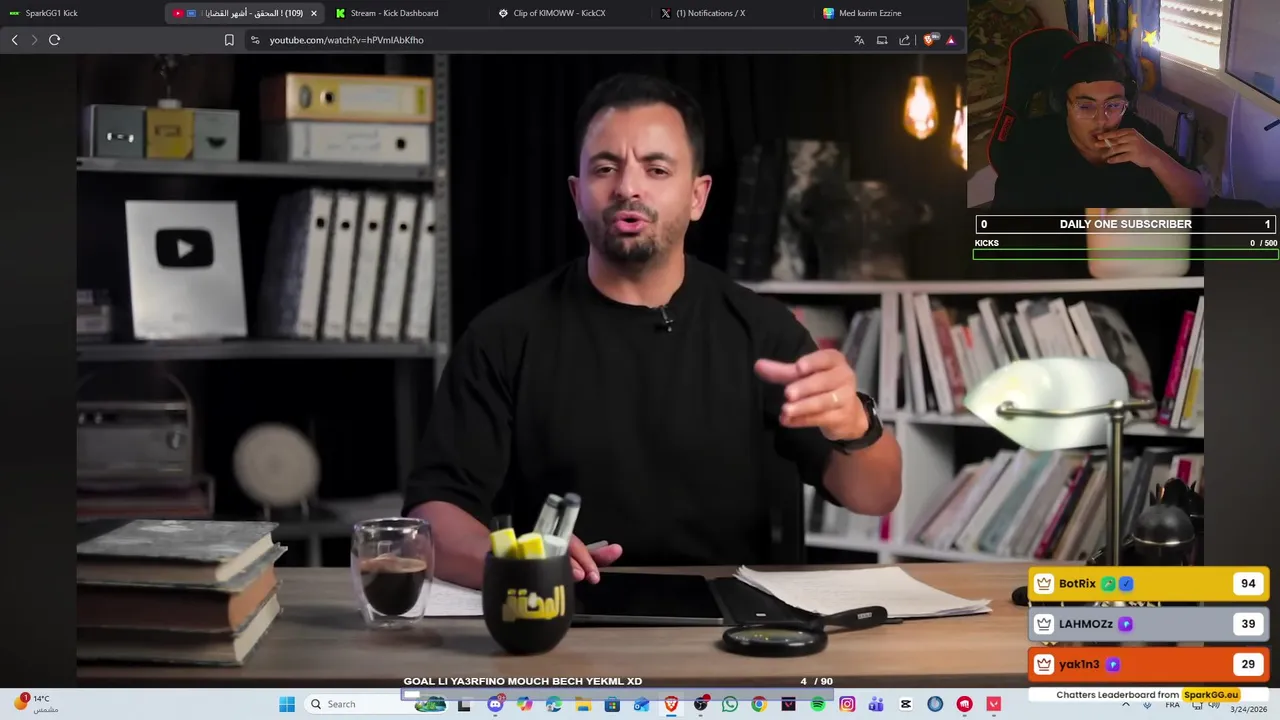Click the FRA language indicator
The height and width of the screenshot is (720, 1280).
pyautogui.click(x=1172, y=705)
